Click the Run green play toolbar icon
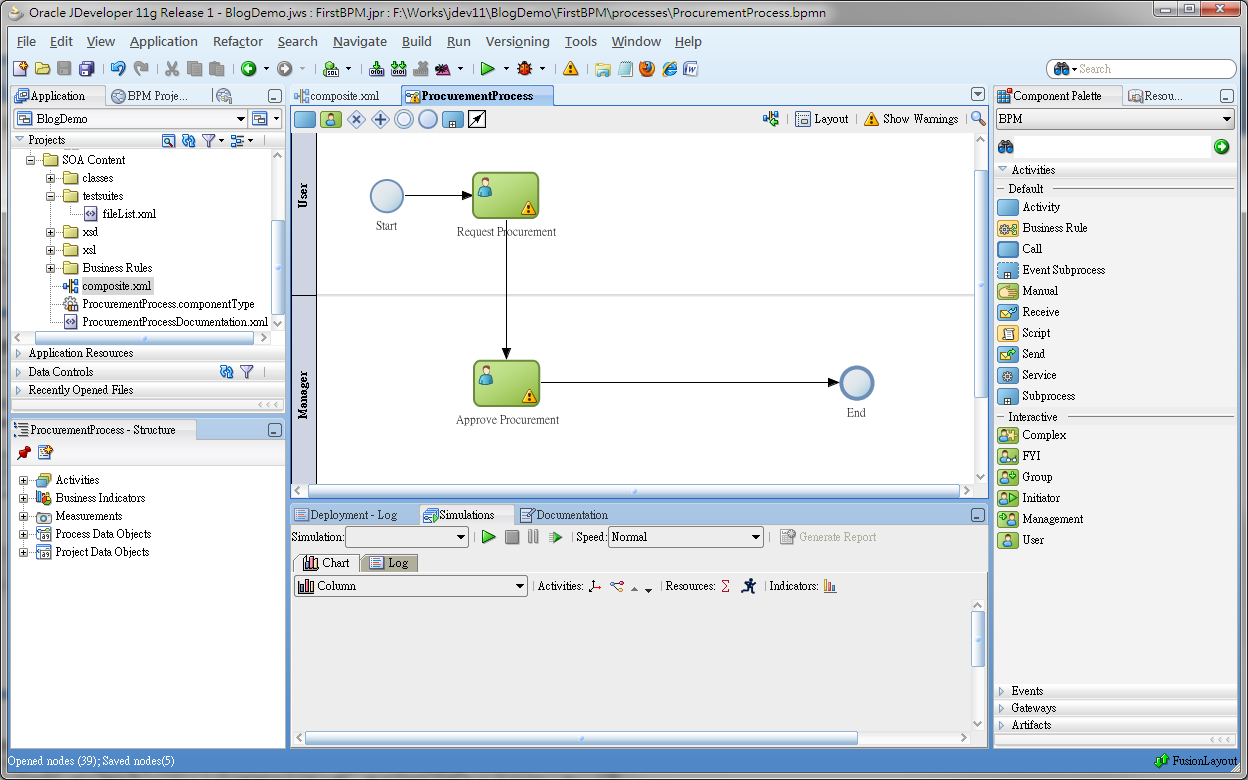Image resolution: width=1248 pixels, height=780 pixels. (x=488, y=69)
